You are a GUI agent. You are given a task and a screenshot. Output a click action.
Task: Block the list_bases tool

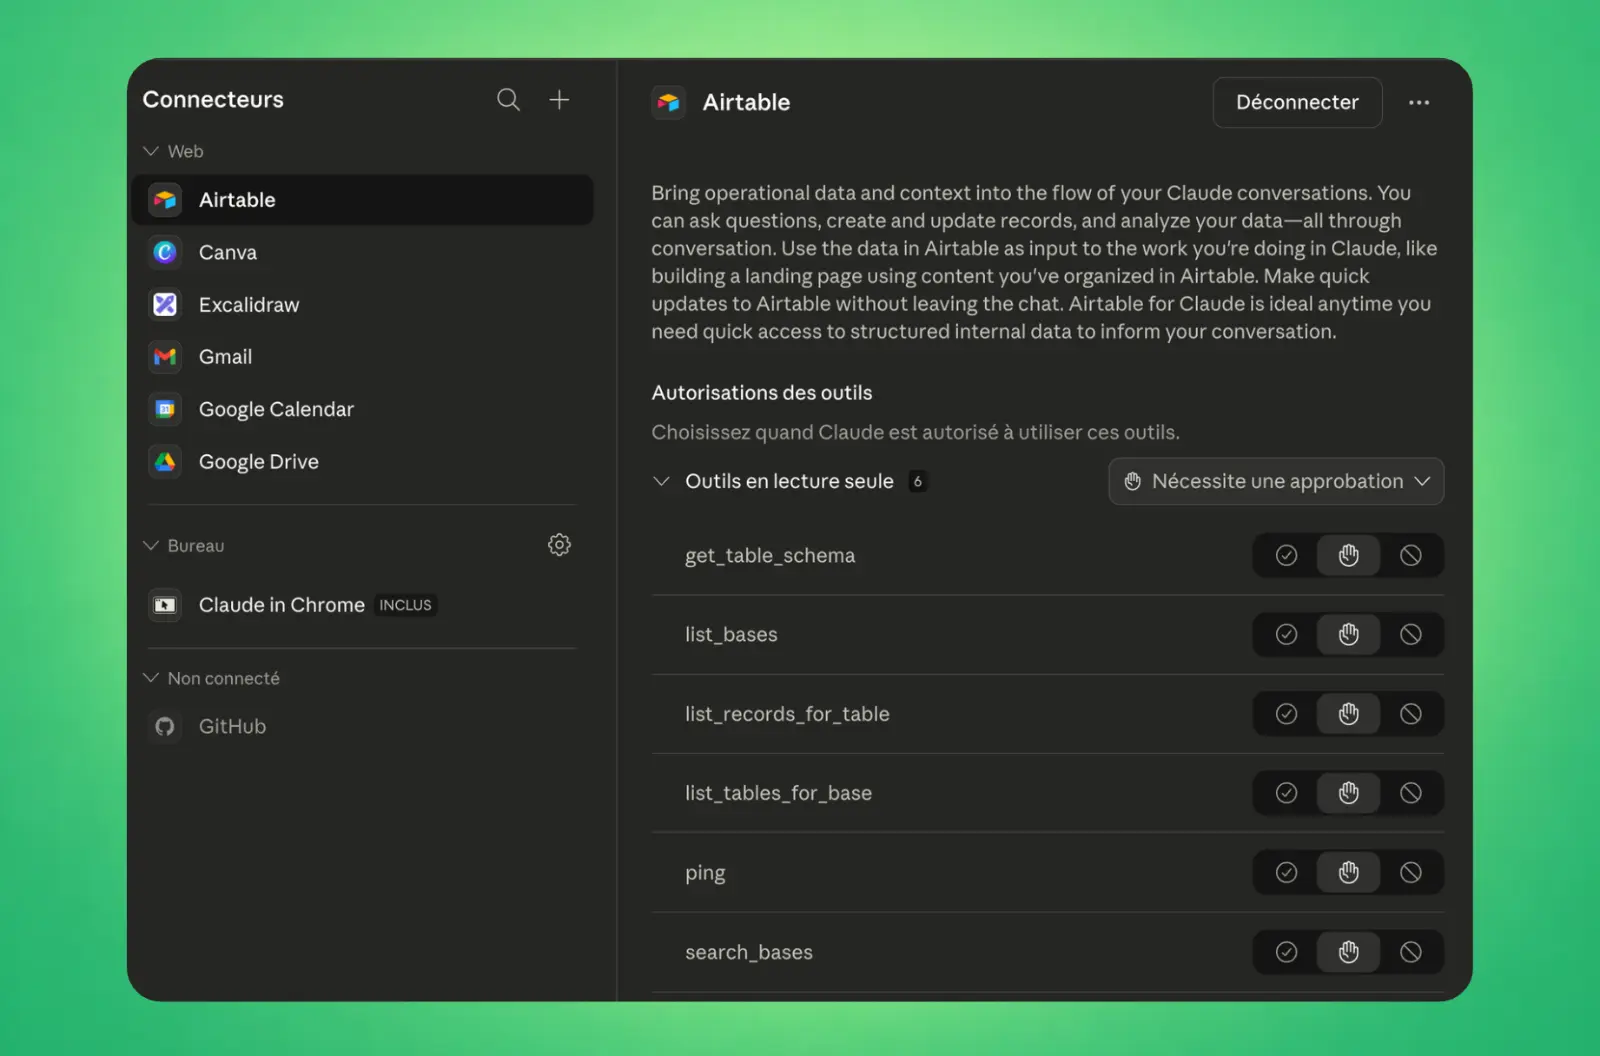pos(1410,635)
